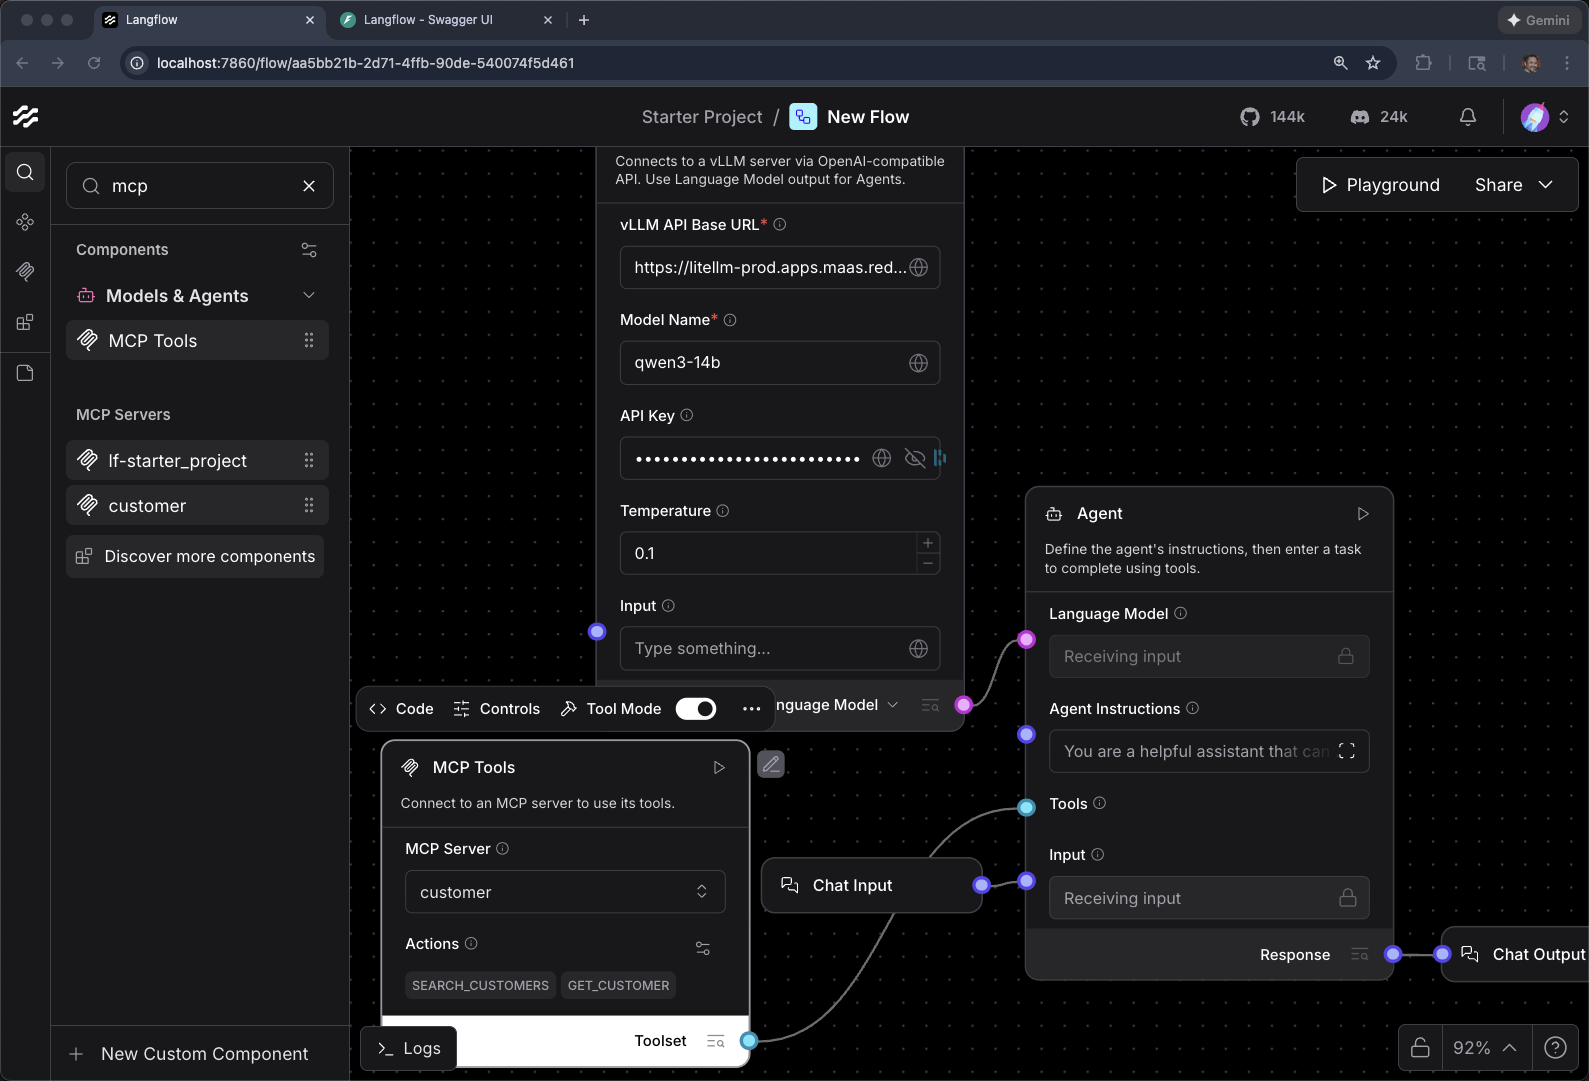
Task: Open the GitHub stars icon
Action: point(1250,117)
